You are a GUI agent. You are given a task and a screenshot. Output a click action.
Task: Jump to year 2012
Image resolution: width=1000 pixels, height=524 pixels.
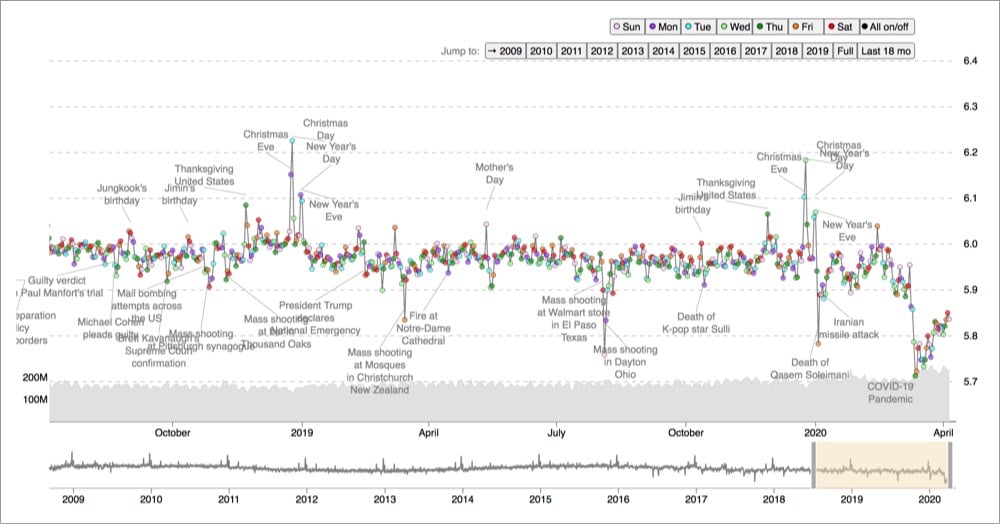point(601,50)
